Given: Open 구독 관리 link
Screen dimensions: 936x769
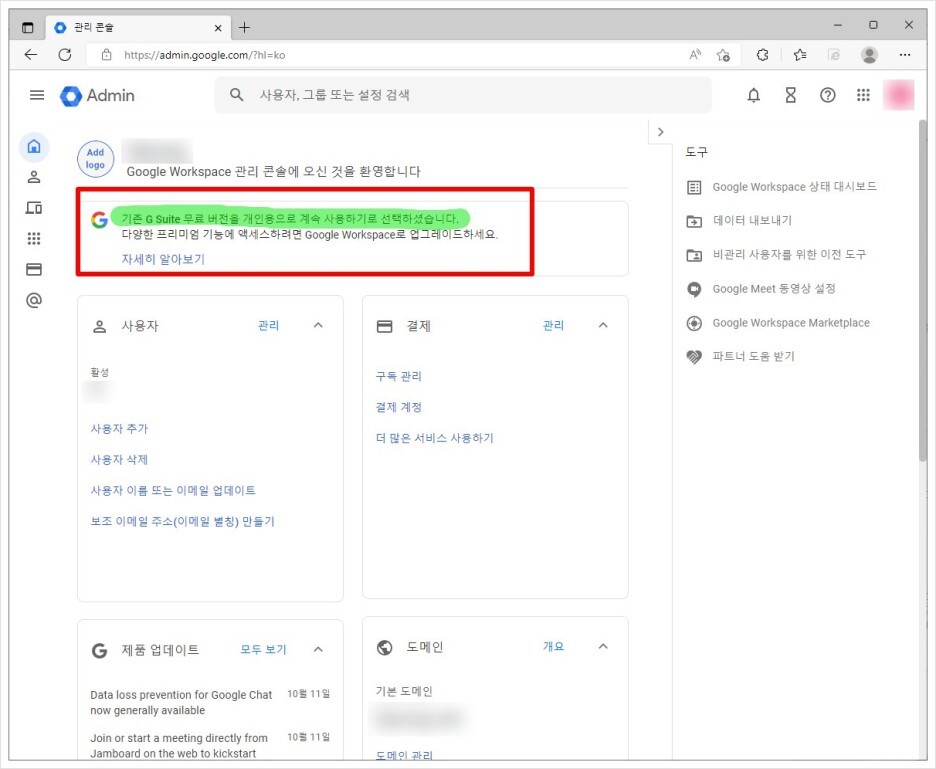Looking at the screenshot, I should coord(398,376).
